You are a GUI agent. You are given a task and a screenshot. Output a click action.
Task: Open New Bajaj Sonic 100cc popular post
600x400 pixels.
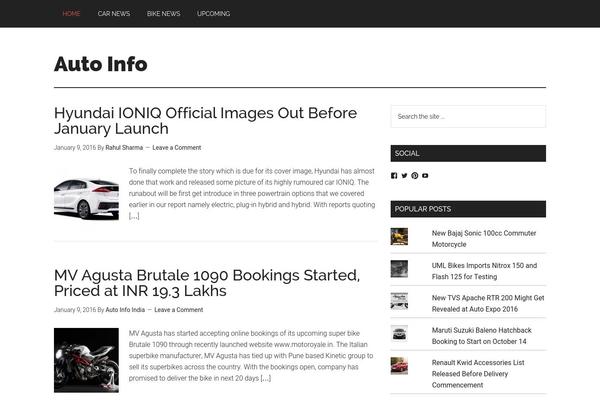484,239
